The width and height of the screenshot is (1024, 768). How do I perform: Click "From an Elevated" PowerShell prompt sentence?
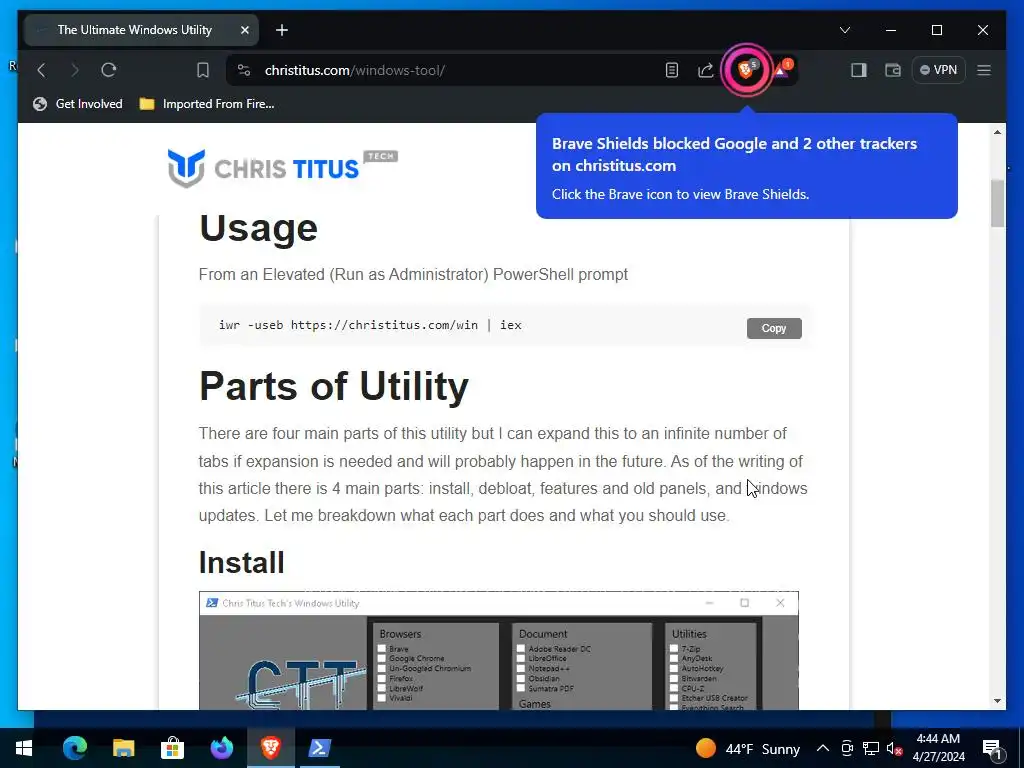[x=413, y=274]
